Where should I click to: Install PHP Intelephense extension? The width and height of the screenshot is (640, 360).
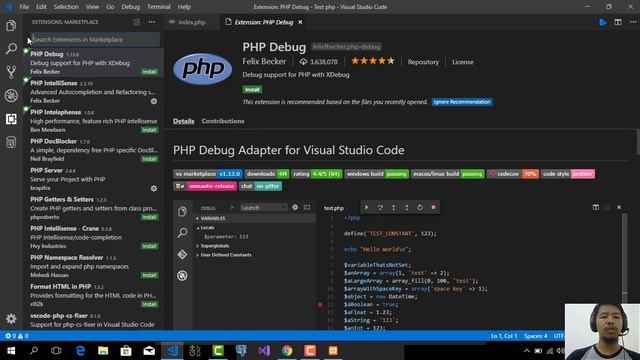click(x=149, y=130)
